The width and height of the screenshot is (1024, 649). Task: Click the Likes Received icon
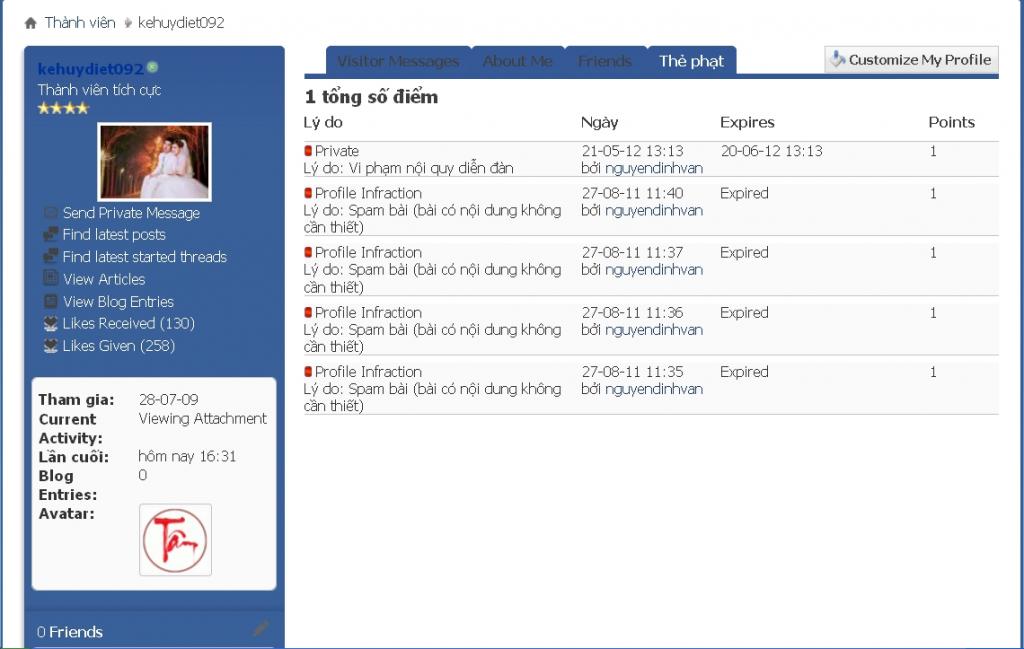(50, 324)
